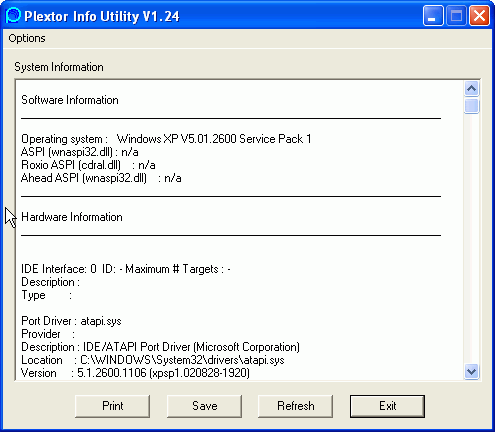Click the 'Type :' line
Screen dimensions: 495x432
(x=46, y=295)
